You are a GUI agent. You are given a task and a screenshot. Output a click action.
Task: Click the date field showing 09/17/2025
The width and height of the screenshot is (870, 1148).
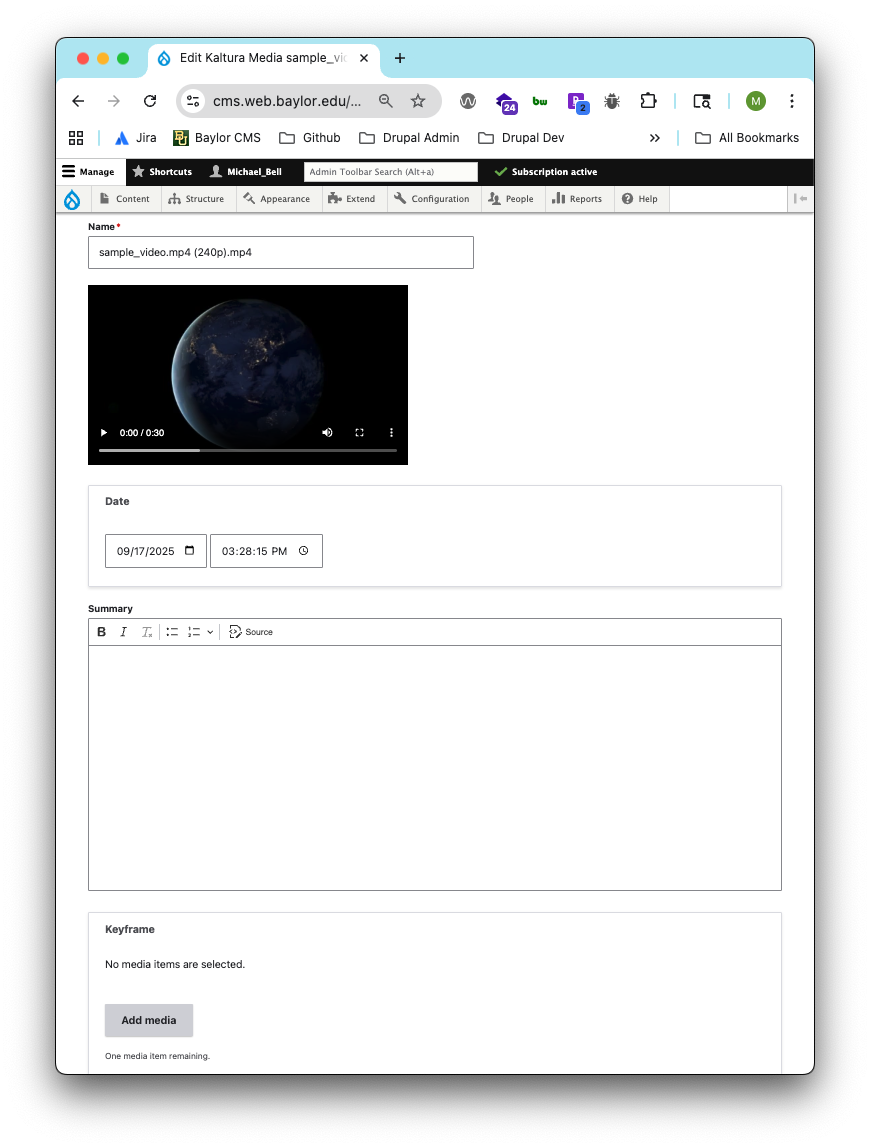156,551
